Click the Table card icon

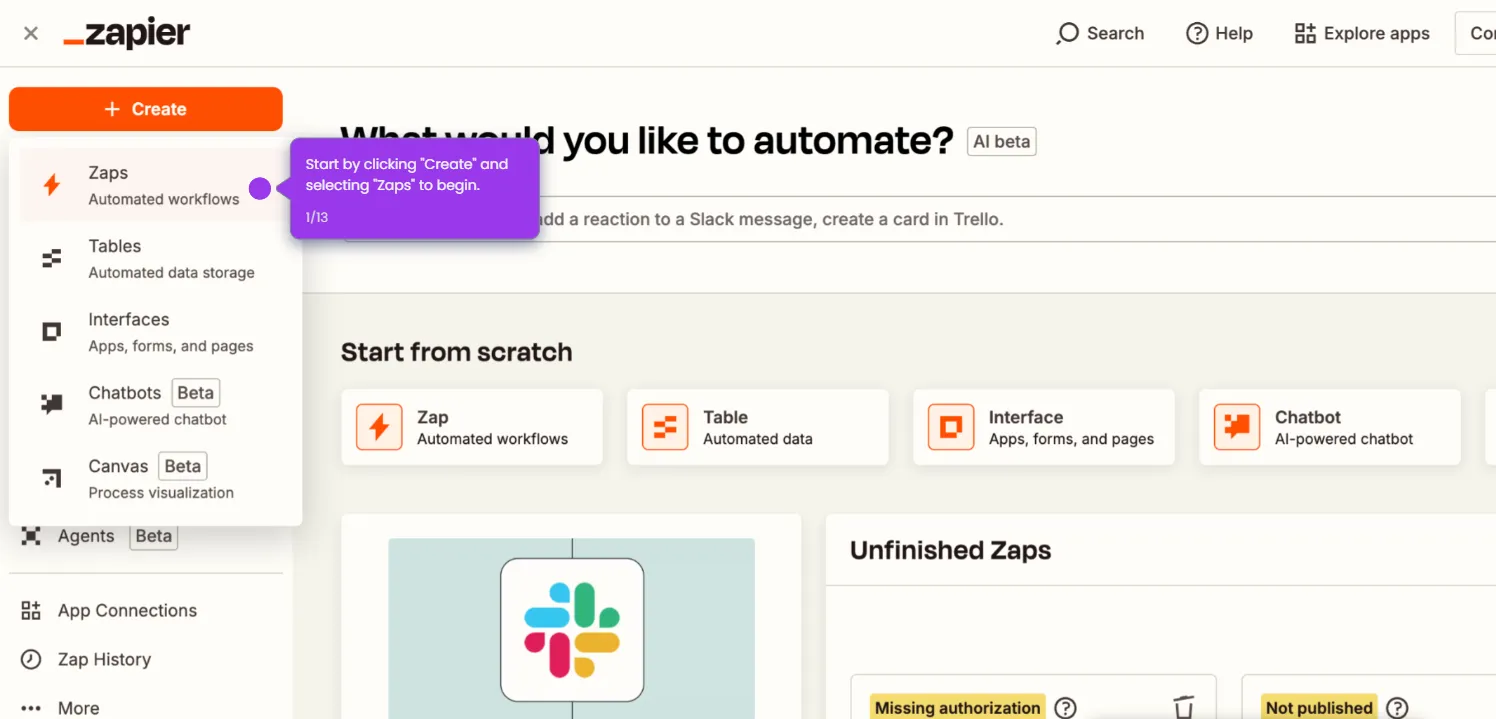click(x=665, y=427)
